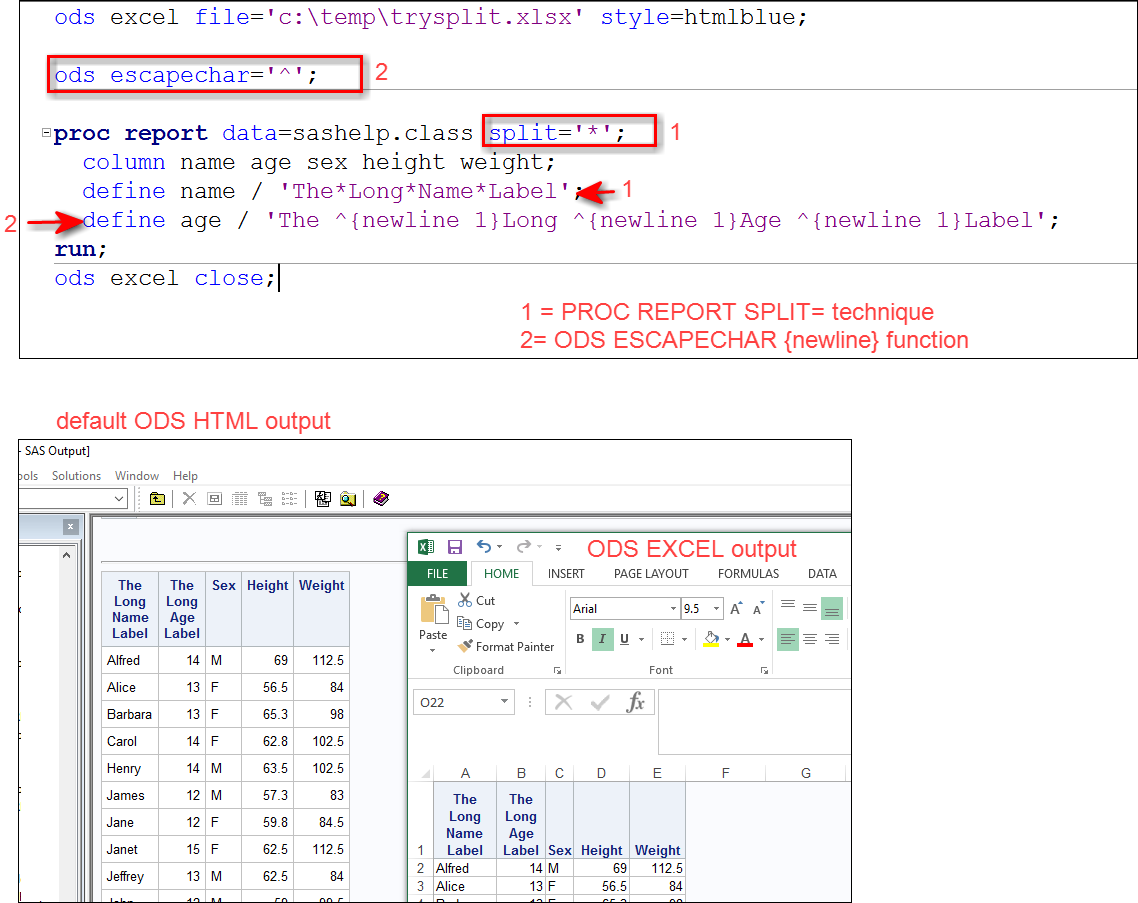Click the Paste button in Clipboard group
This screenshot has width=1138, height=903.
[x=433, y=620]
